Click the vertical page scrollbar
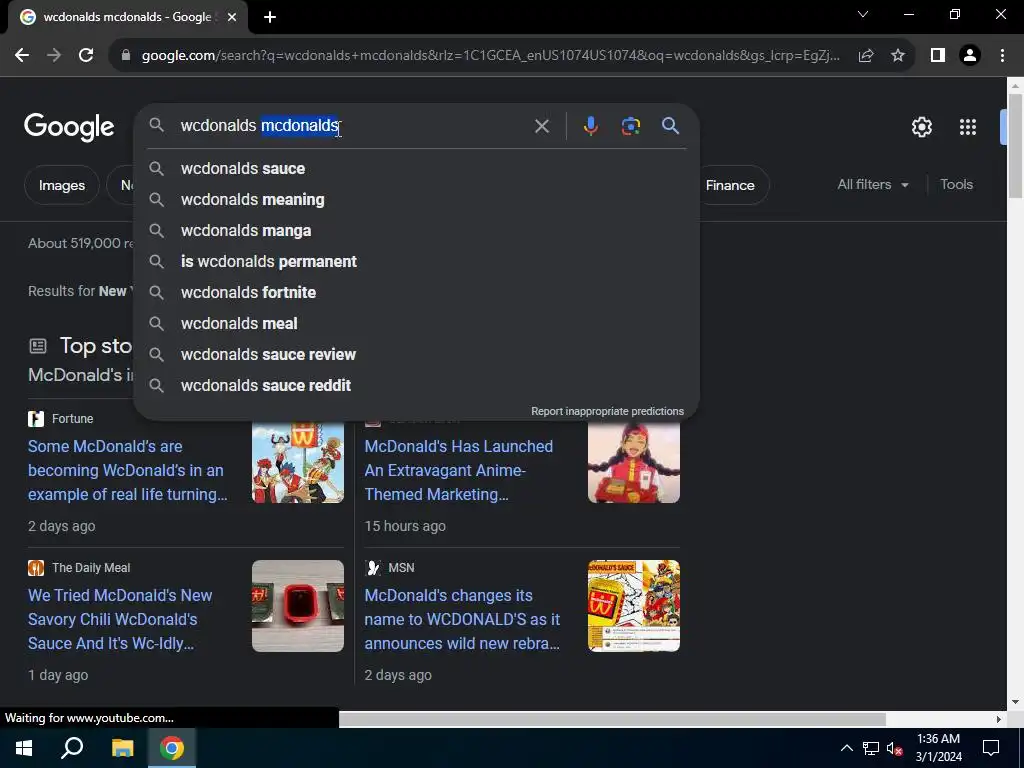The height and width of the screenshot is (768, 1024). [1015, 146]
